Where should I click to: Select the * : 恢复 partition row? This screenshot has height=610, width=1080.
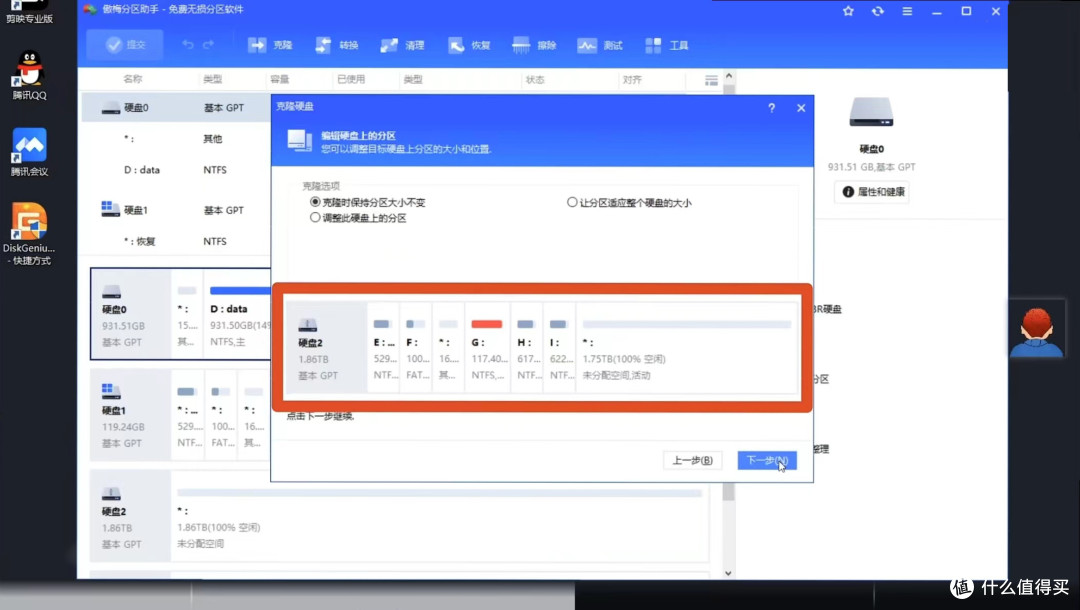pos(176,241)
